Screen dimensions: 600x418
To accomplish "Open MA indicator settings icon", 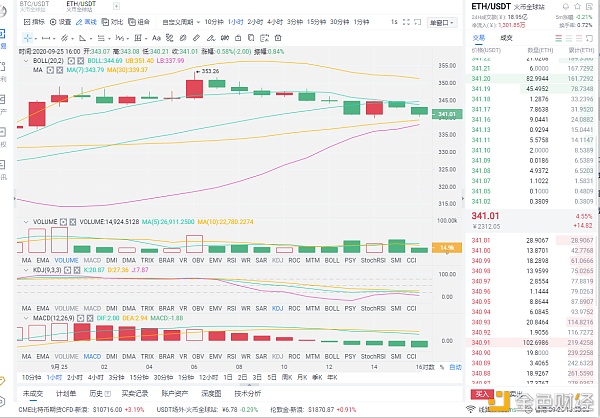I will pyautogui.click(x=50, y=70).
